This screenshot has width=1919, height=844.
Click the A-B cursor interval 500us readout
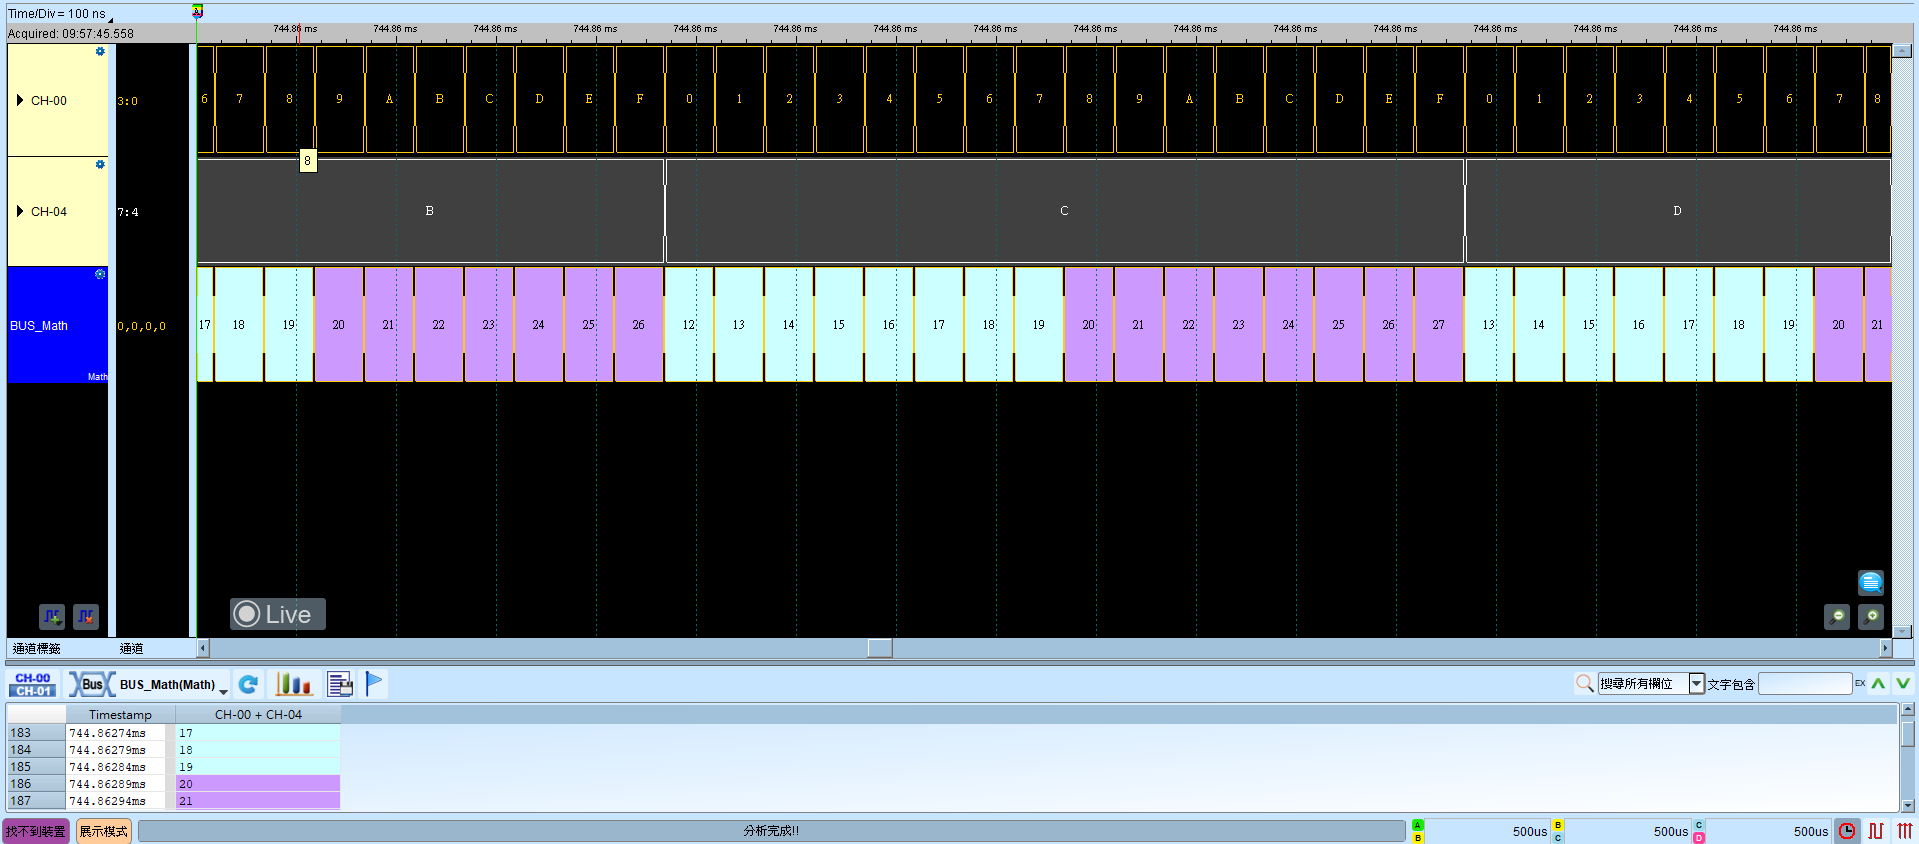1487,831
